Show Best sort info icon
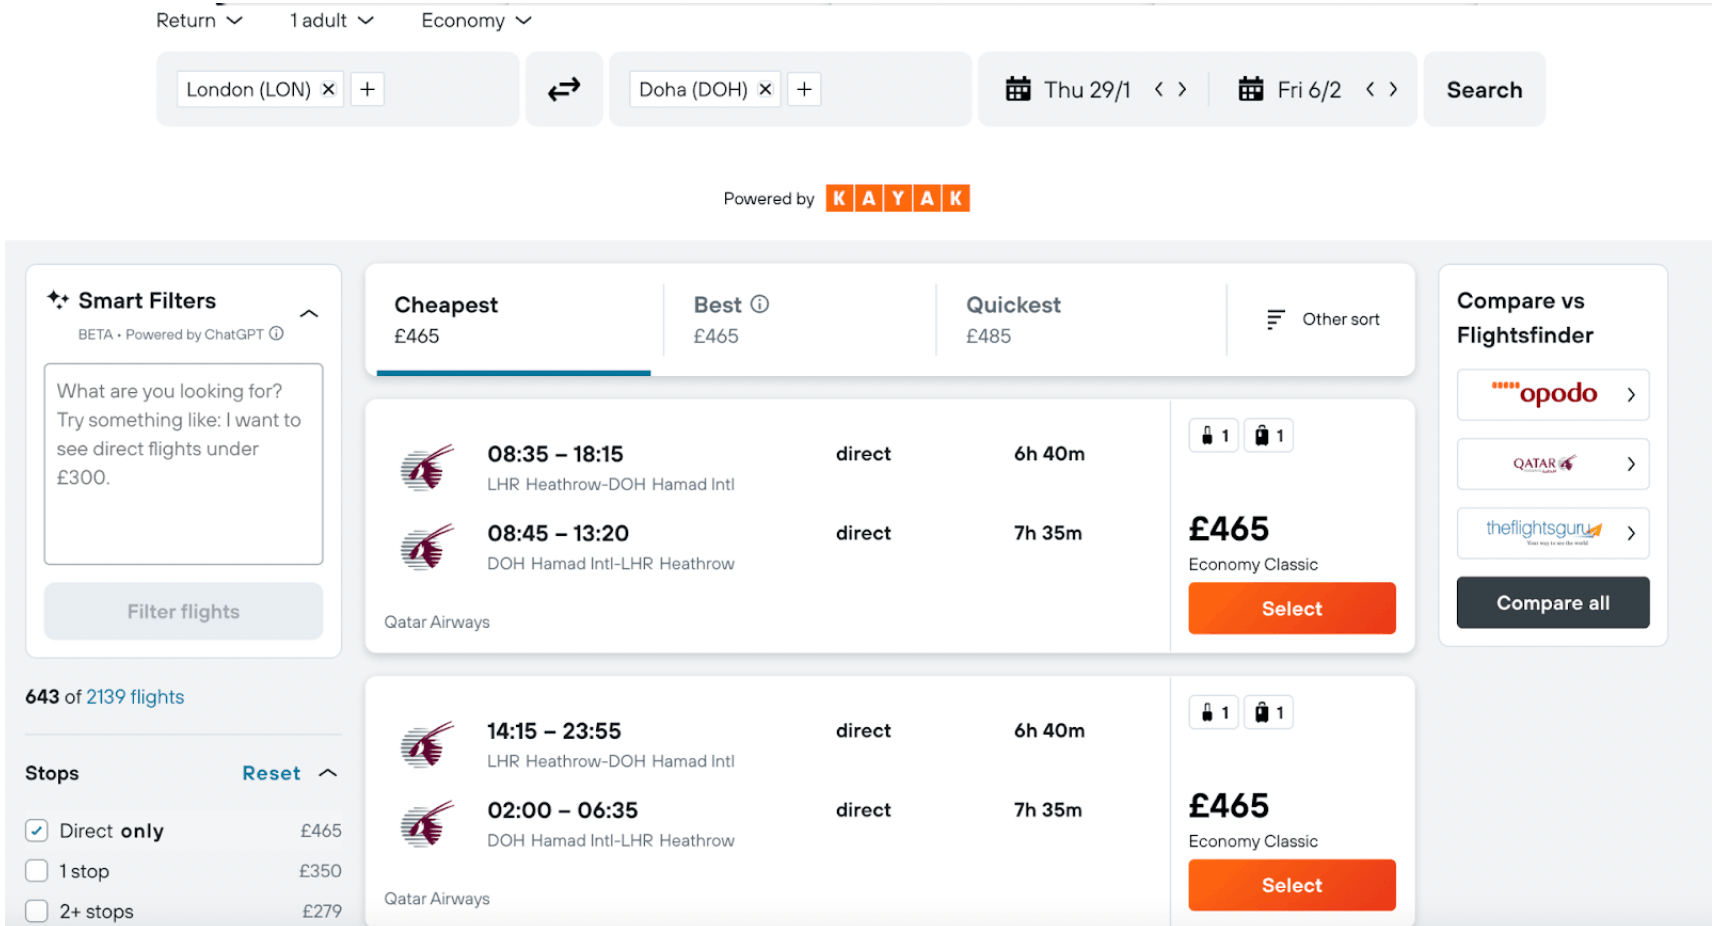The height and width of the screenshot is (926, 1714). coord(760,304)
